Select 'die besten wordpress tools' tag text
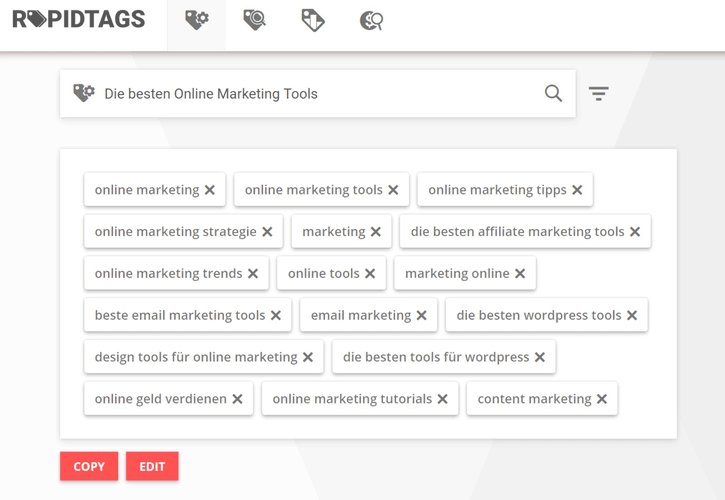This screenshot has height=500, width=725. (x=539, y=315)
